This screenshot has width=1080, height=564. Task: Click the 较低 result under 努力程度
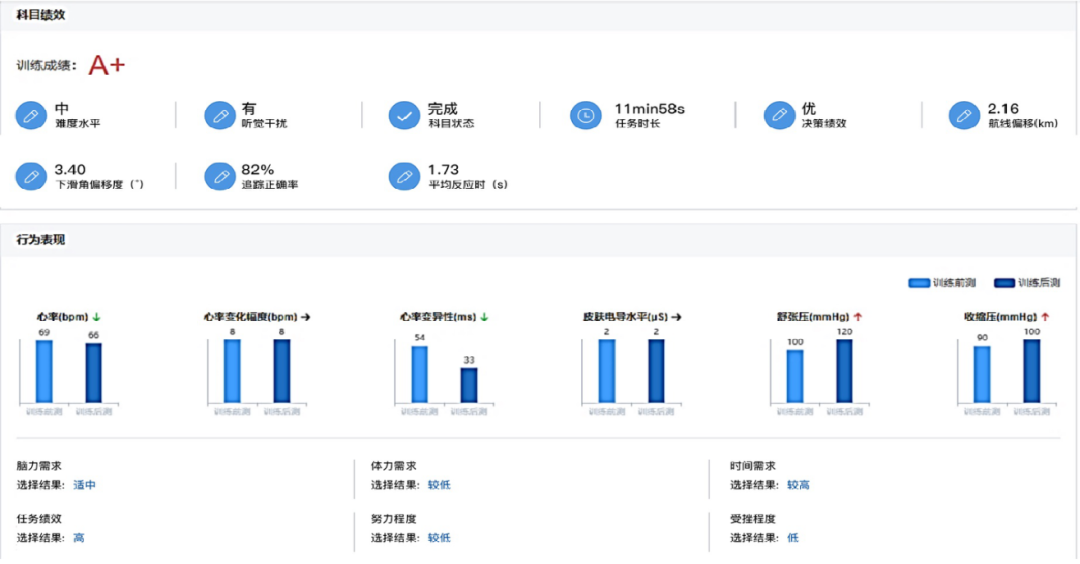pyautogui.click(x=439, y=538)
